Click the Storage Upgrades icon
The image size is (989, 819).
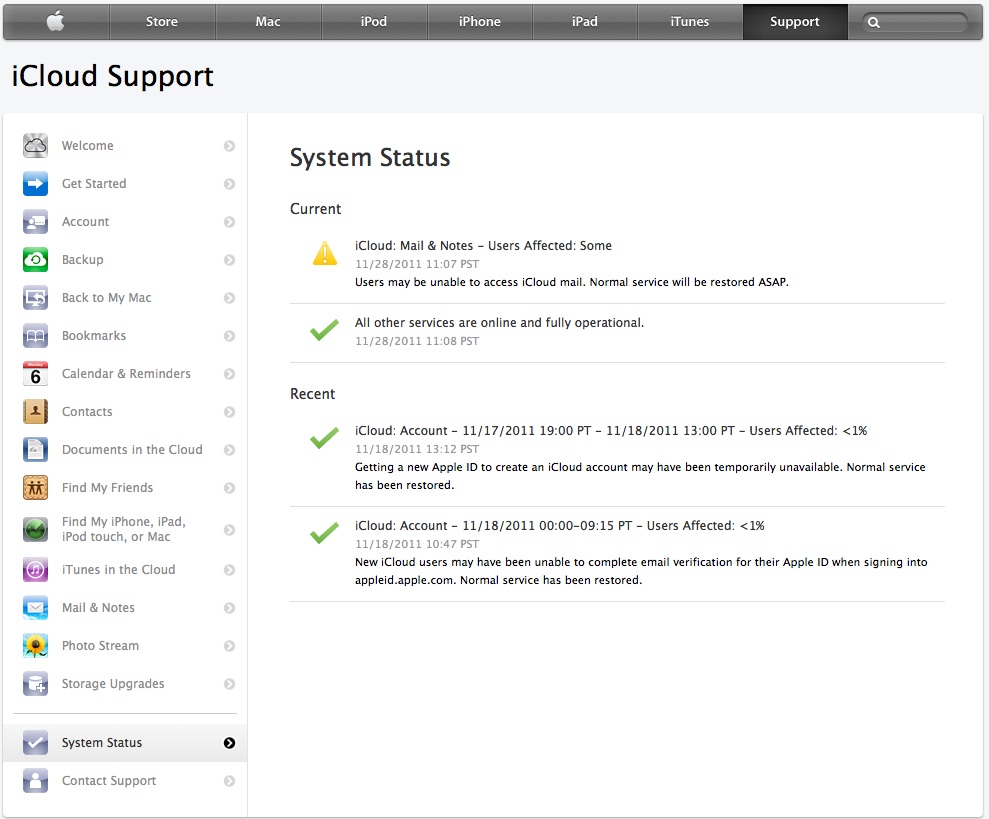(35, 684)
